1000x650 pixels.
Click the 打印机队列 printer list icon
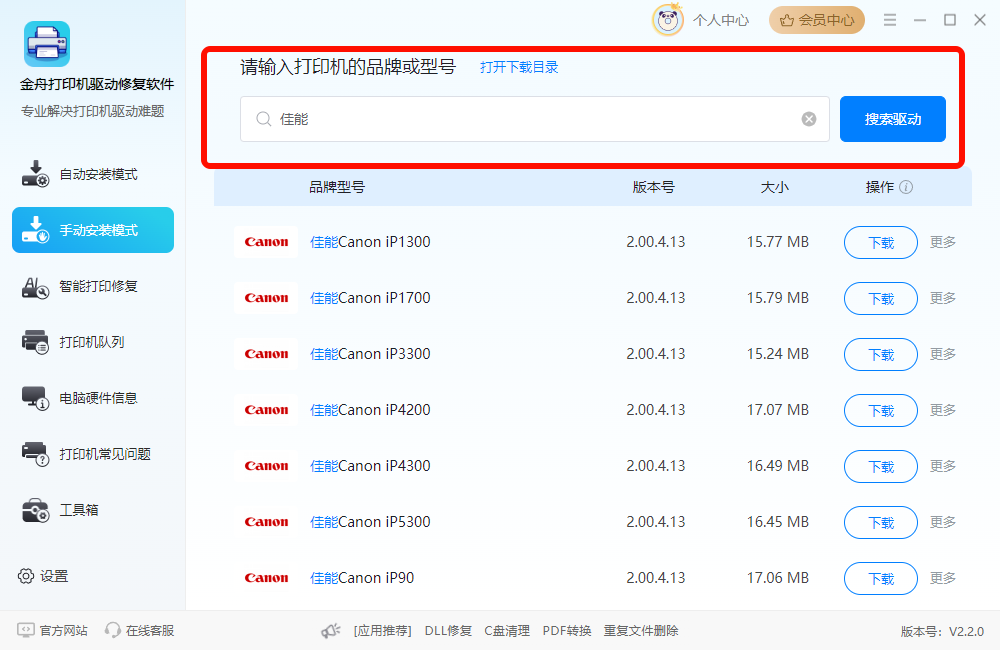35,342
